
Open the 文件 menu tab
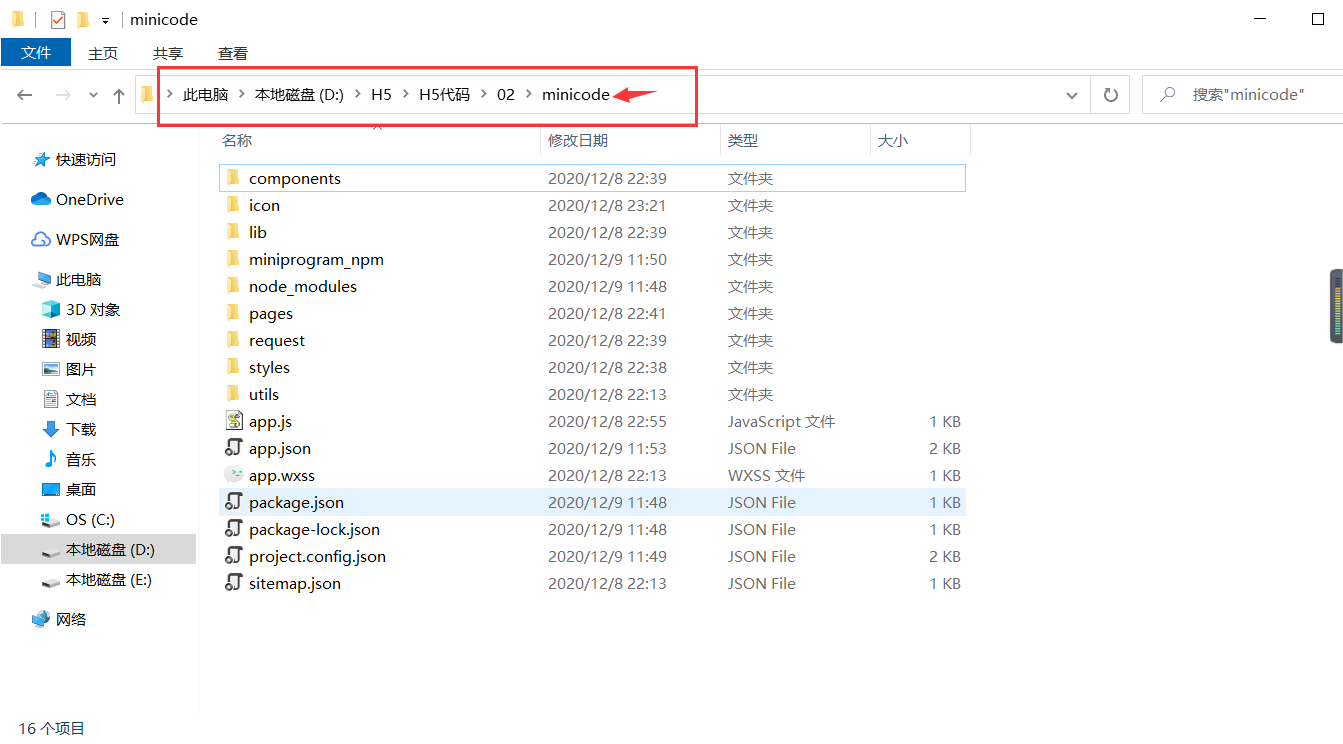coord(36,52)
